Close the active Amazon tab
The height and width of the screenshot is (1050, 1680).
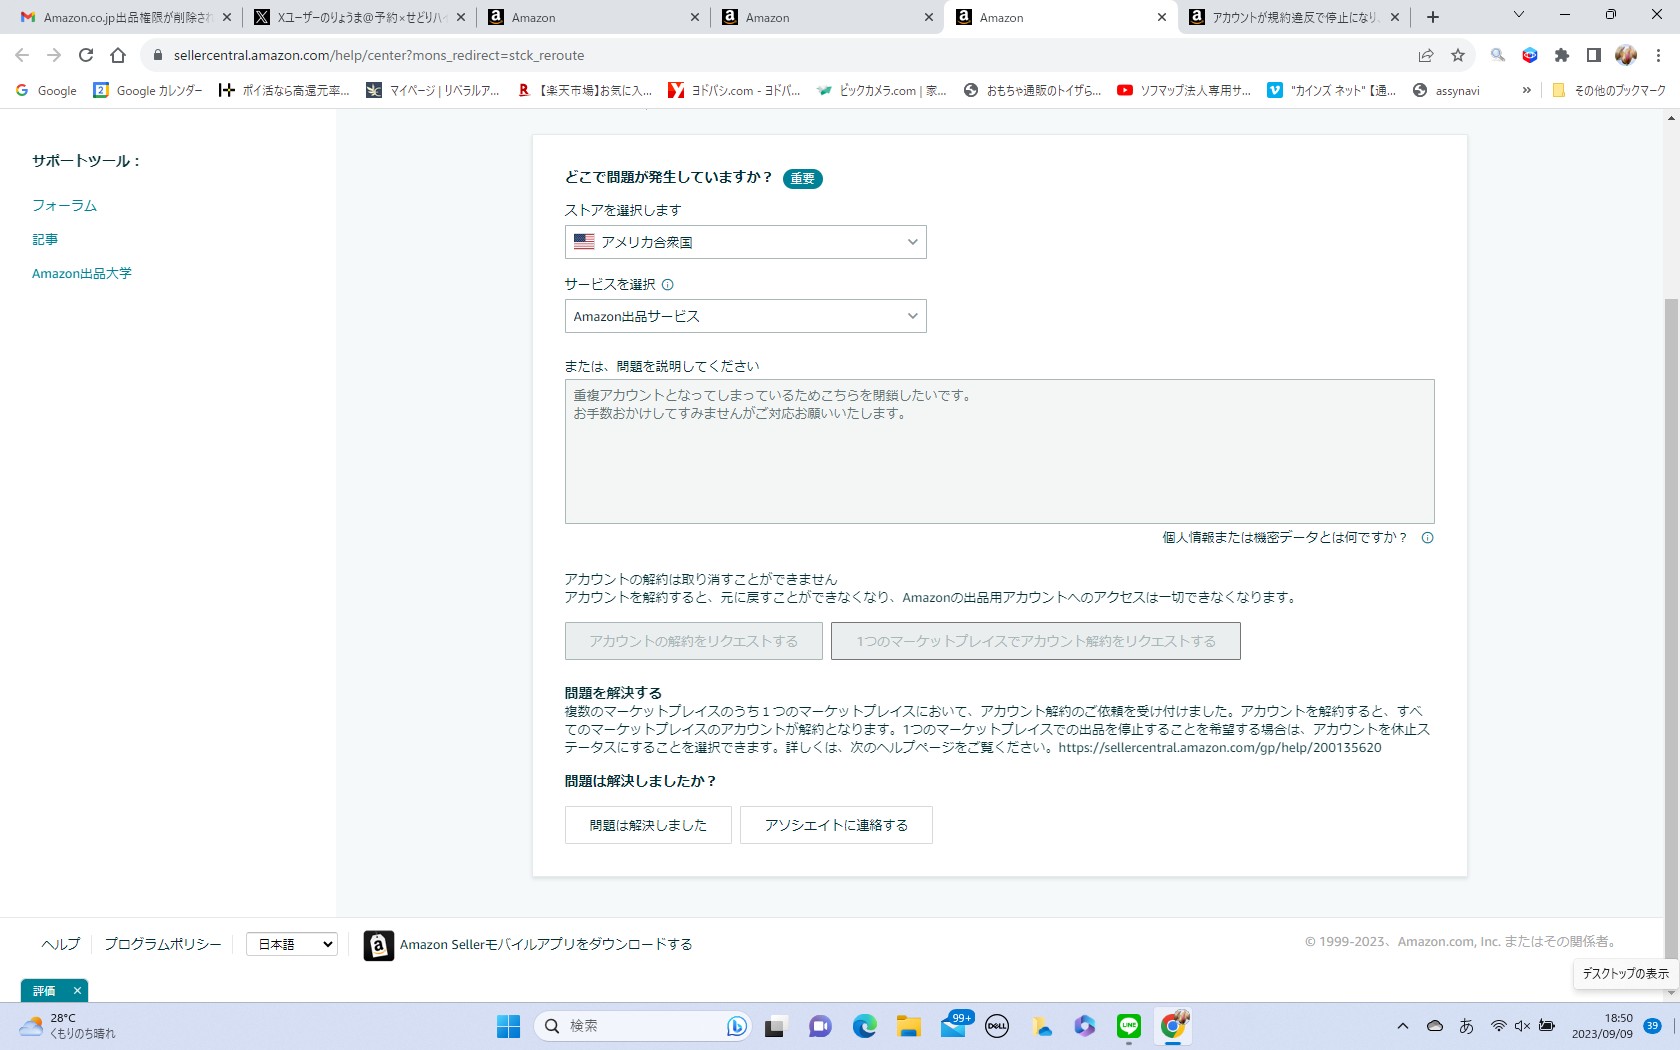[1162, 17]
